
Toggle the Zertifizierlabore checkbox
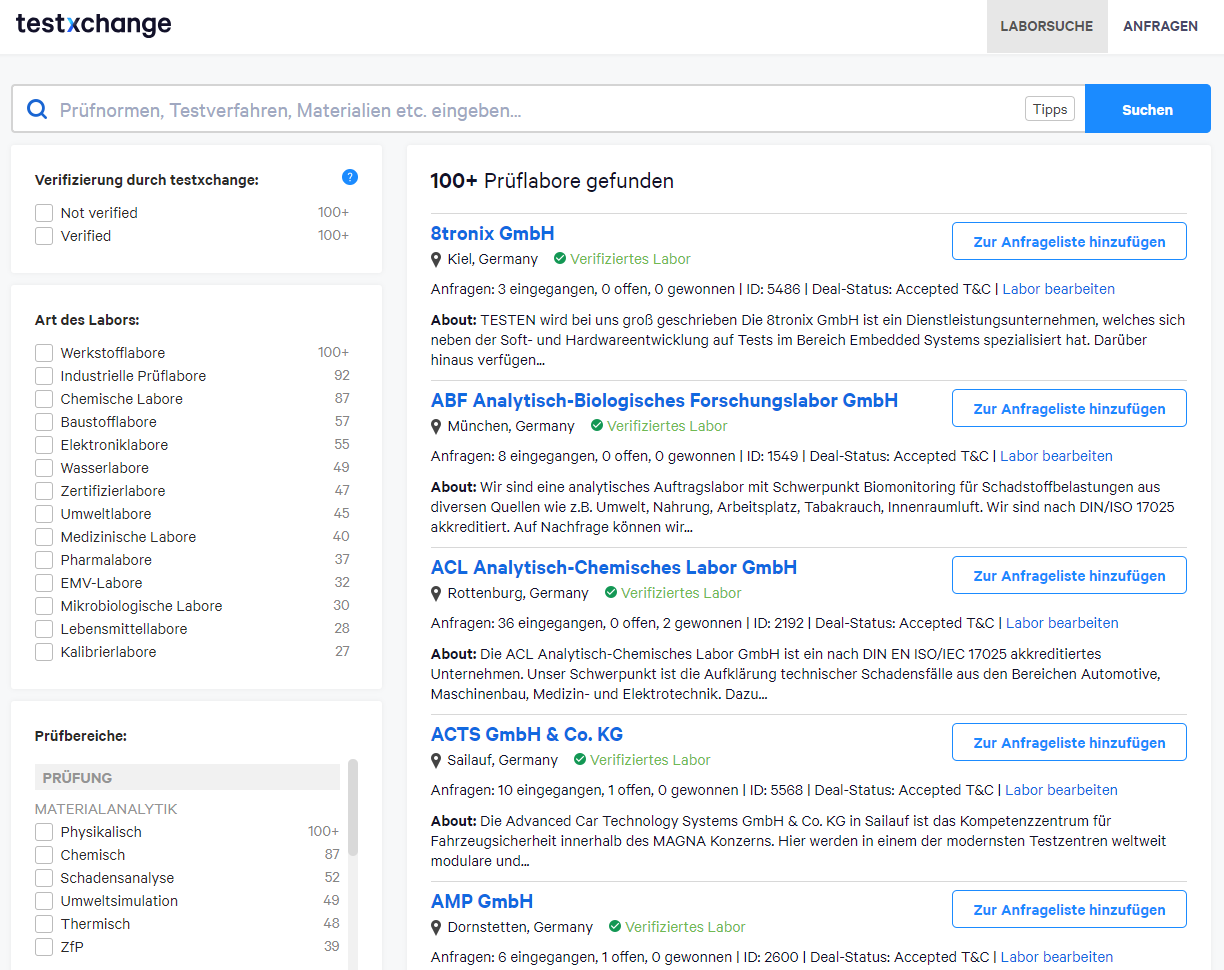[x=44, y=491]
